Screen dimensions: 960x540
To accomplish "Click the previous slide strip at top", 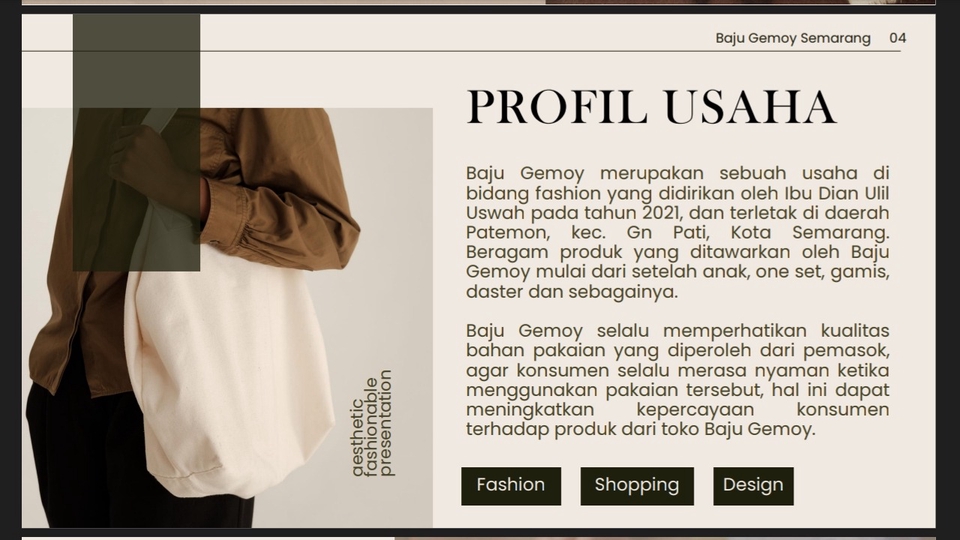I will pos(479,2).
